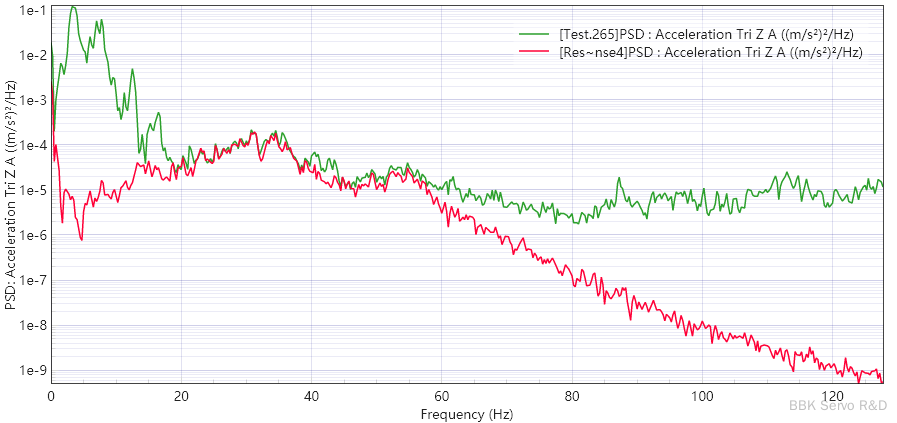The height and width of the screenshot is (423, 897).
Task: Click the green curve's highest peak near 1e-1
Action: click(73, 8)
